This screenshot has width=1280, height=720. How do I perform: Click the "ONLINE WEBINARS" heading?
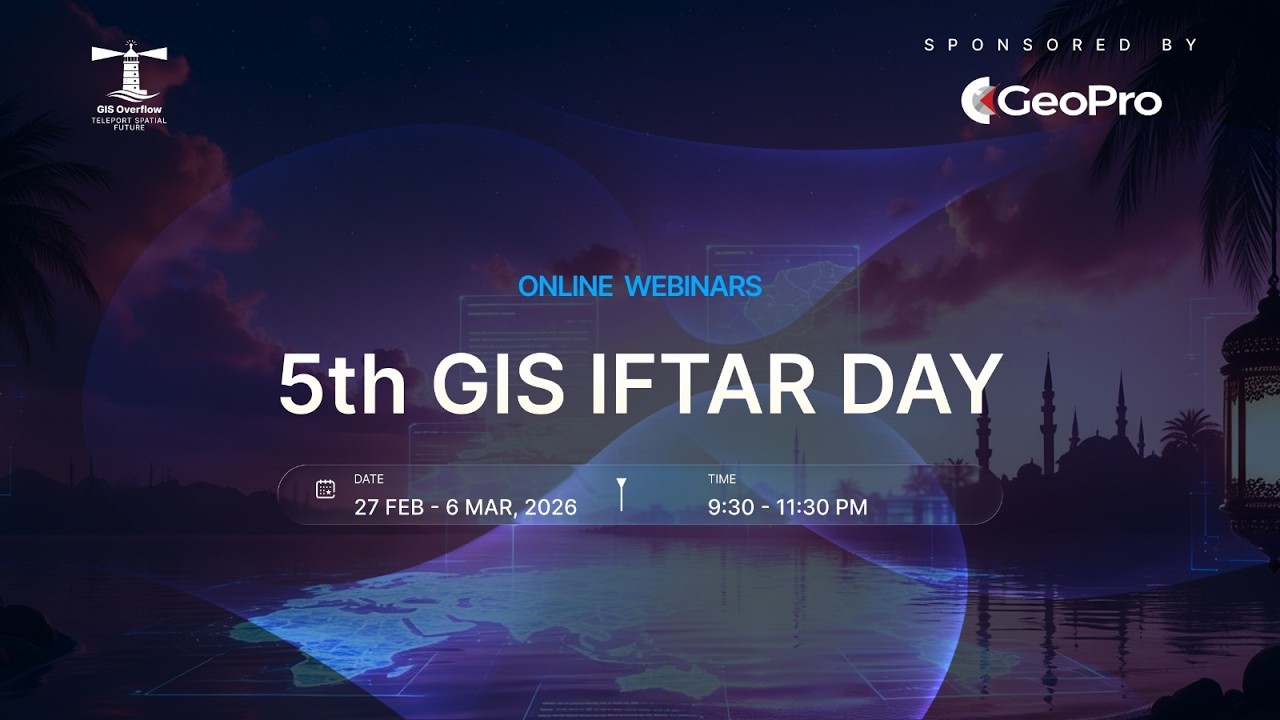point(640,286)
